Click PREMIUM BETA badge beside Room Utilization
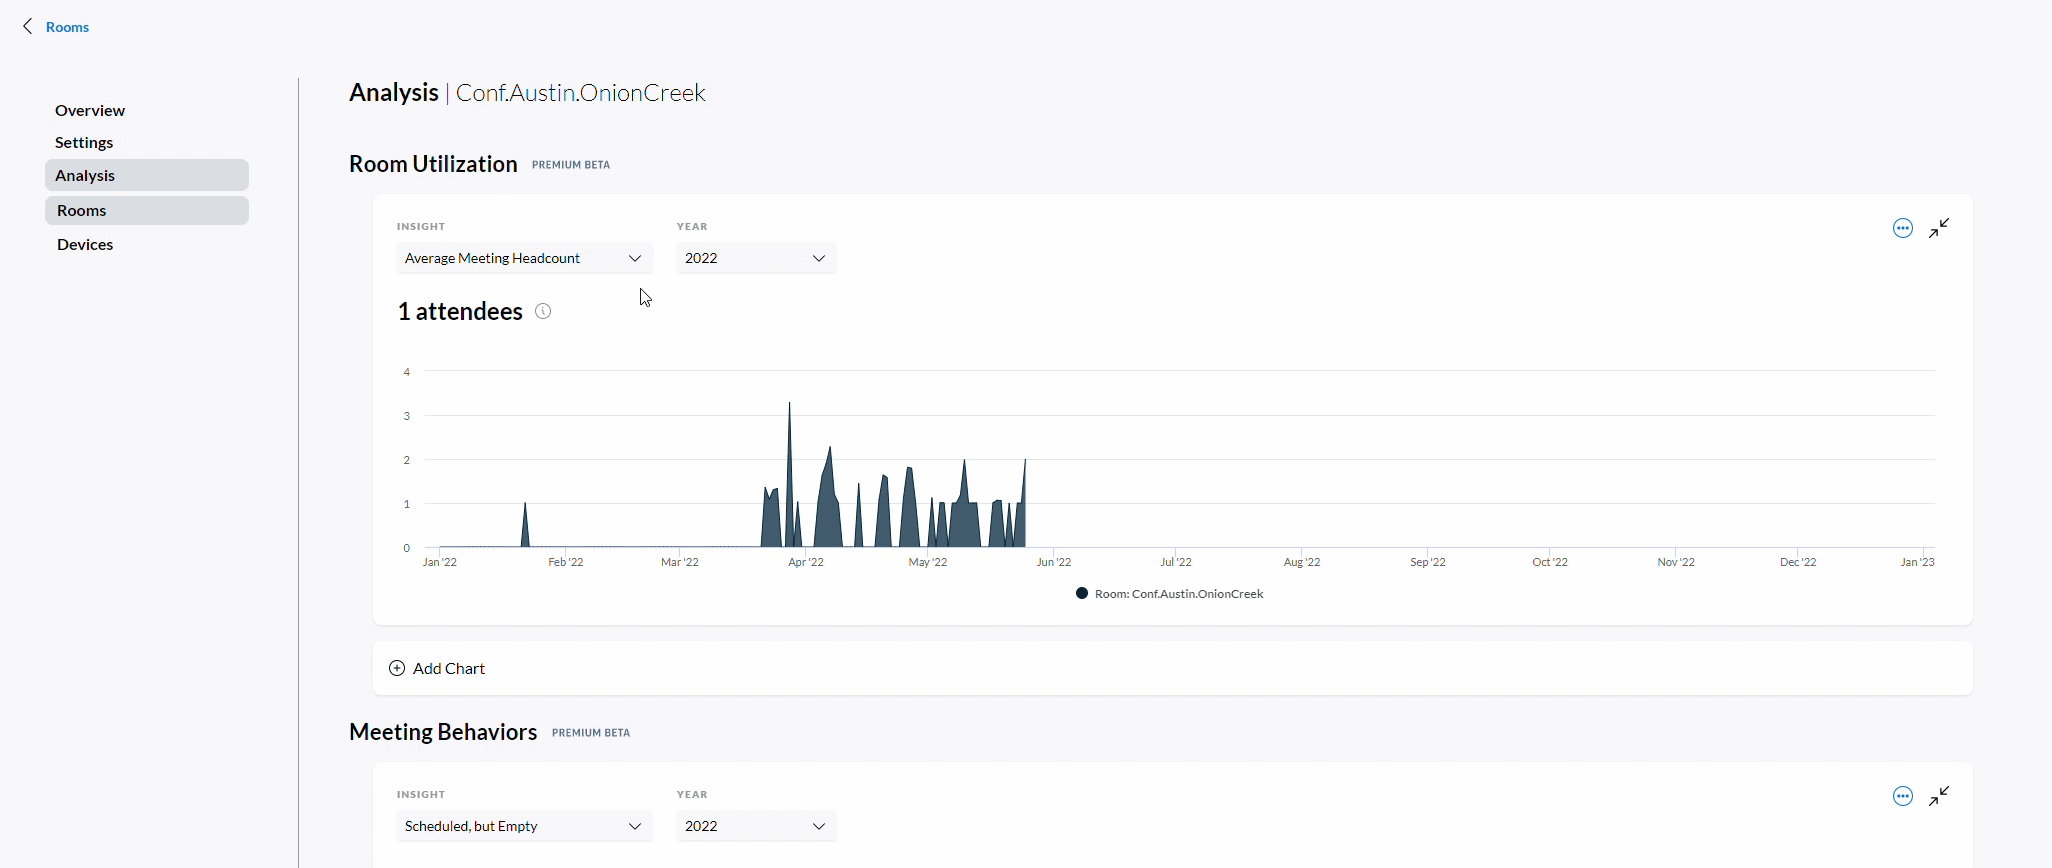Screen dimensions: 2052x868 (571, 165)
